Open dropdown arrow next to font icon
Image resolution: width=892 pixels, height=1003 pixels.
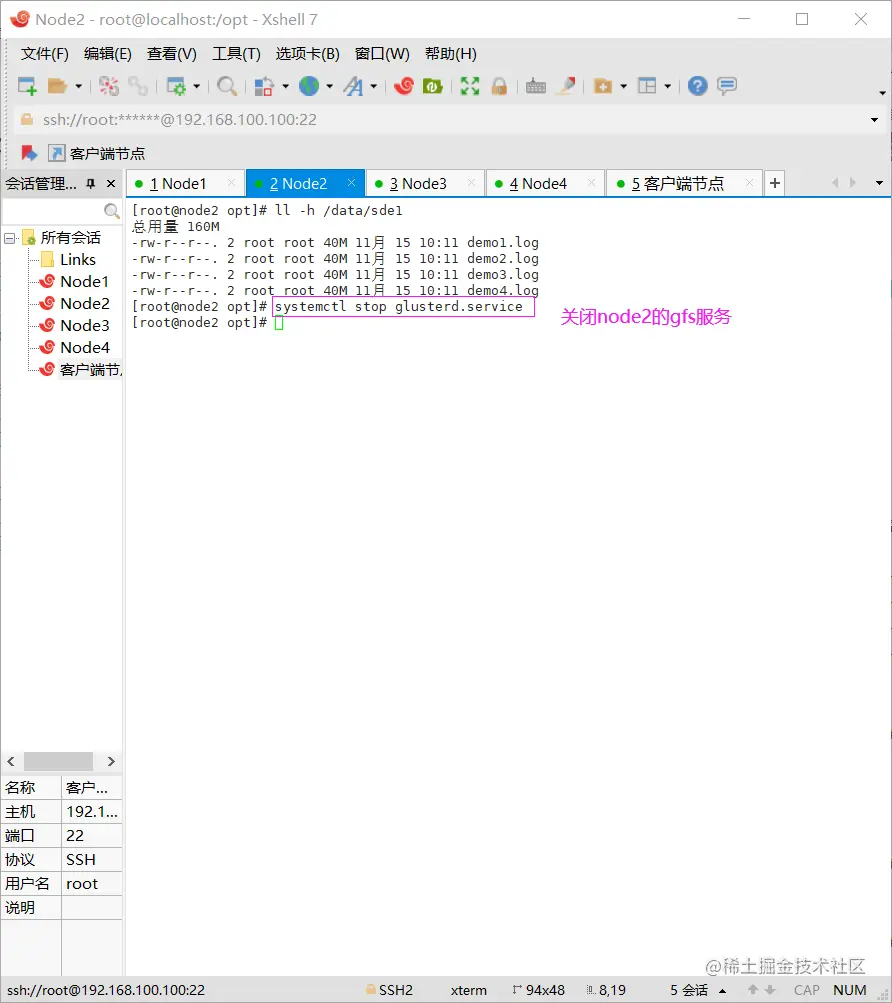point(374,86)
